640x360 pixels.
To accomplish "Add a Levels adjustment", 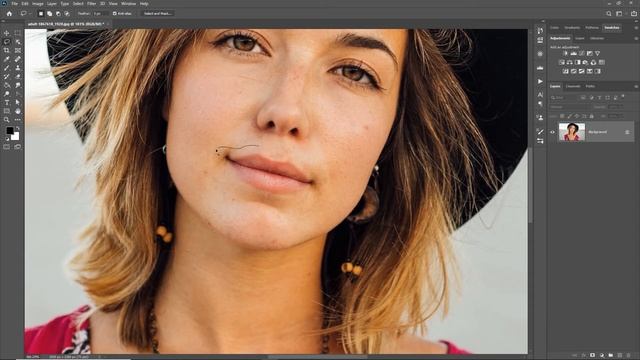I will (573, 53).
